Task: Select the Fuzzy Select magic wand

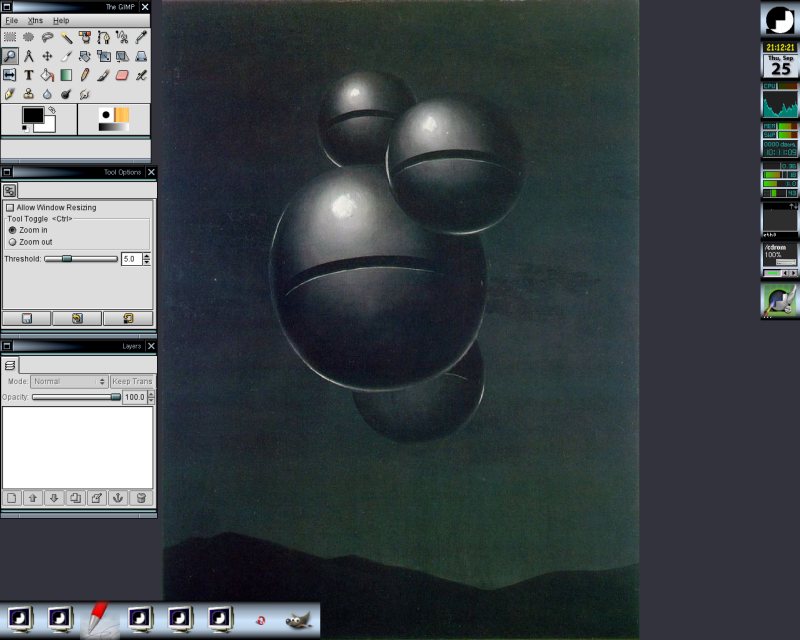Action: [66, 37]
